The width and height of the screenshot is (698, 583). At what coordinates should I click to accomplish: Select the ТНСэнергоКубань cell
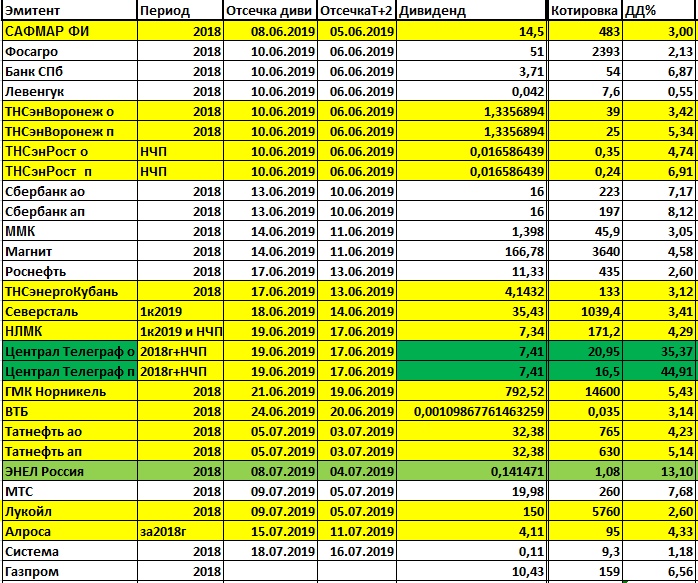pyautogui.click(x=70, y=292)
